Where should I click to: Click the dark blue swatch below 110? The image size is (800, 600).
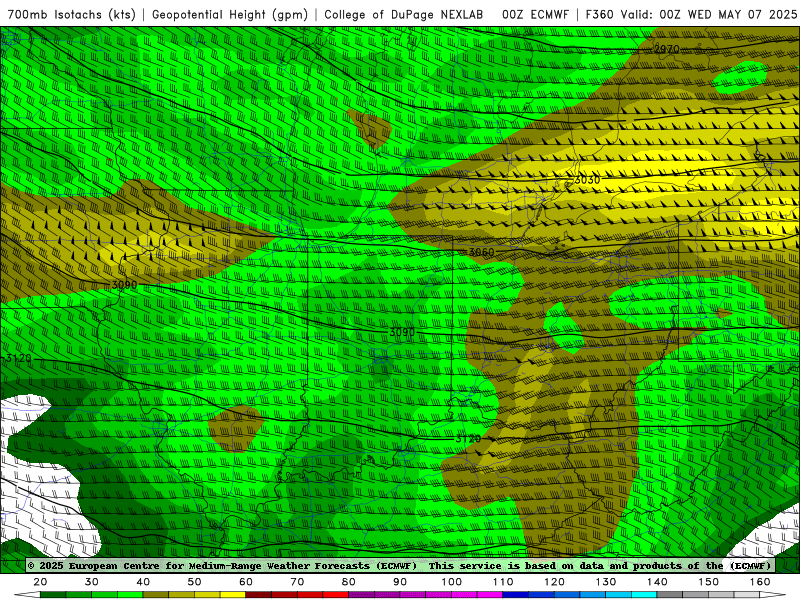(x=515, y=594)
